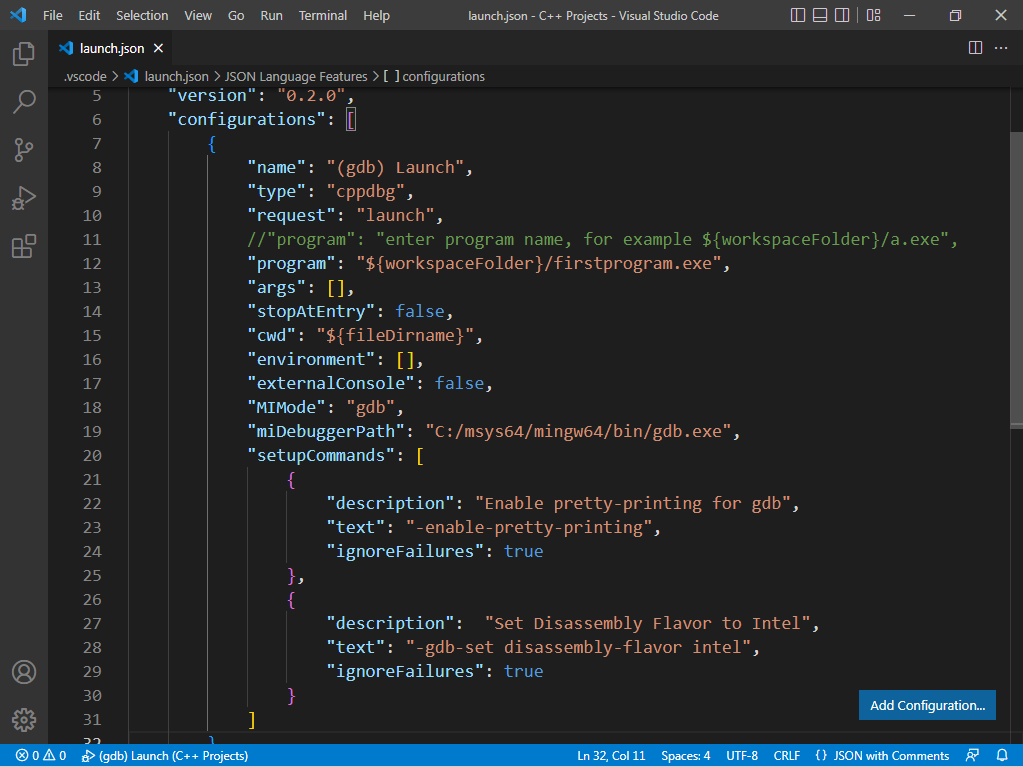Click the ${fileDirname} cwd value
The image size is (1023, 767).
click(395, 335)
